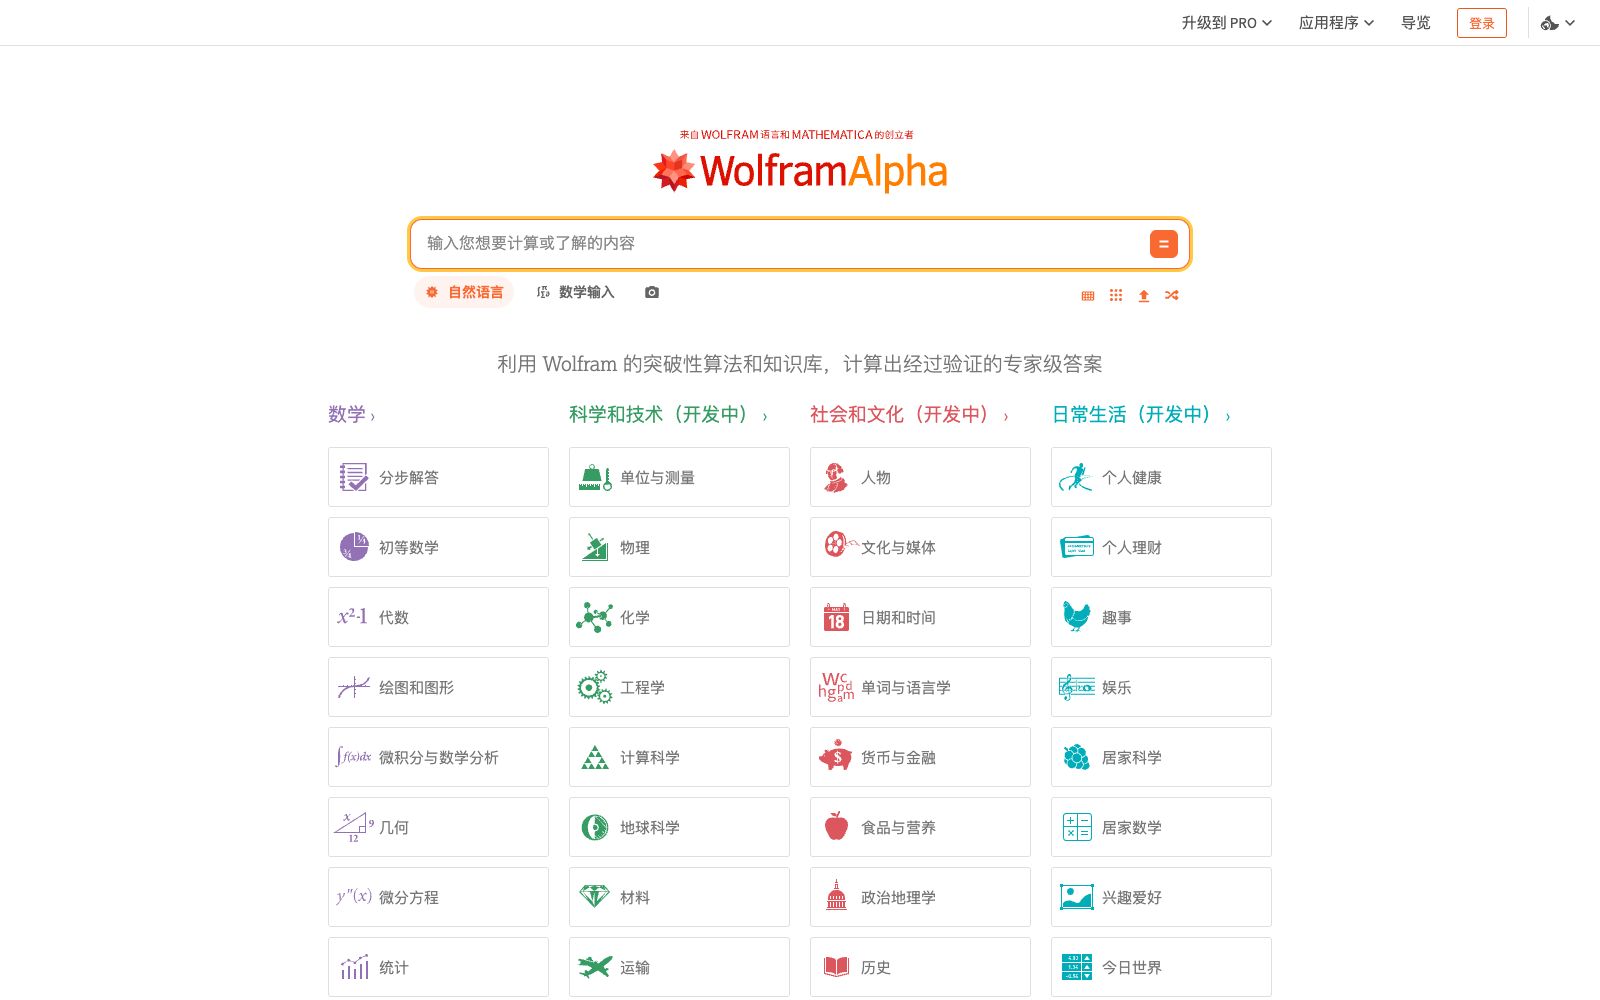Viewport: 1600px width, 1000px height.
Task: Click the chevron after the 日常生活 heading
Action: 1228,417
